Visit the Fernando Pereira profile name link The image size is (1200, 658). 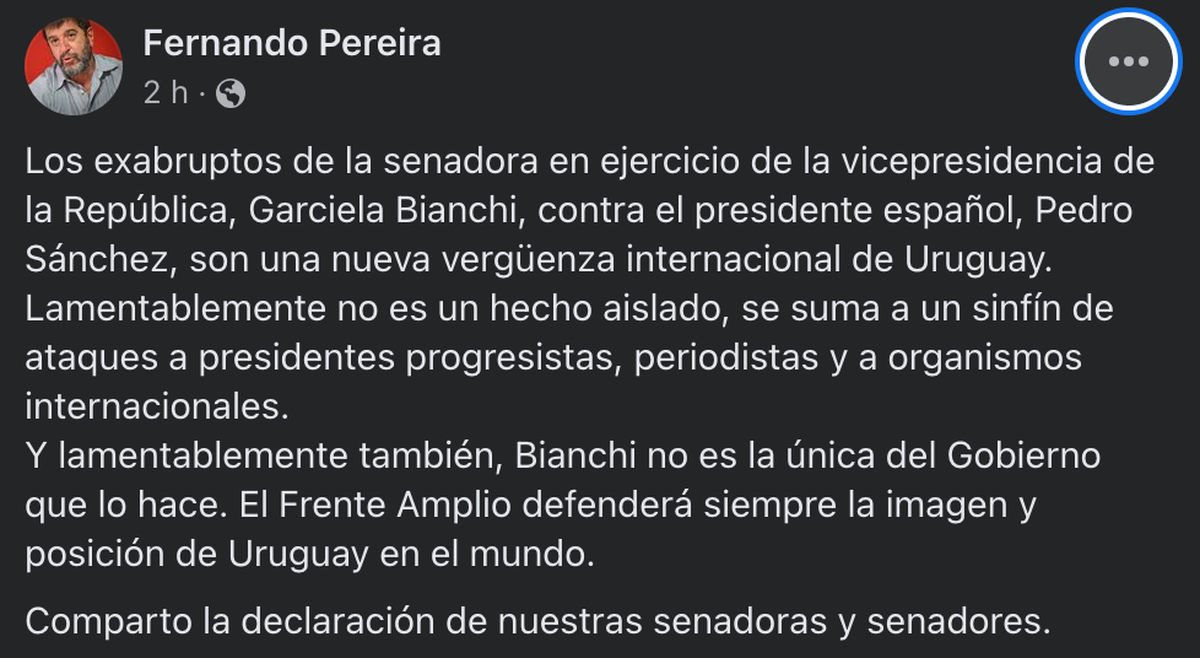pos(292,43)
